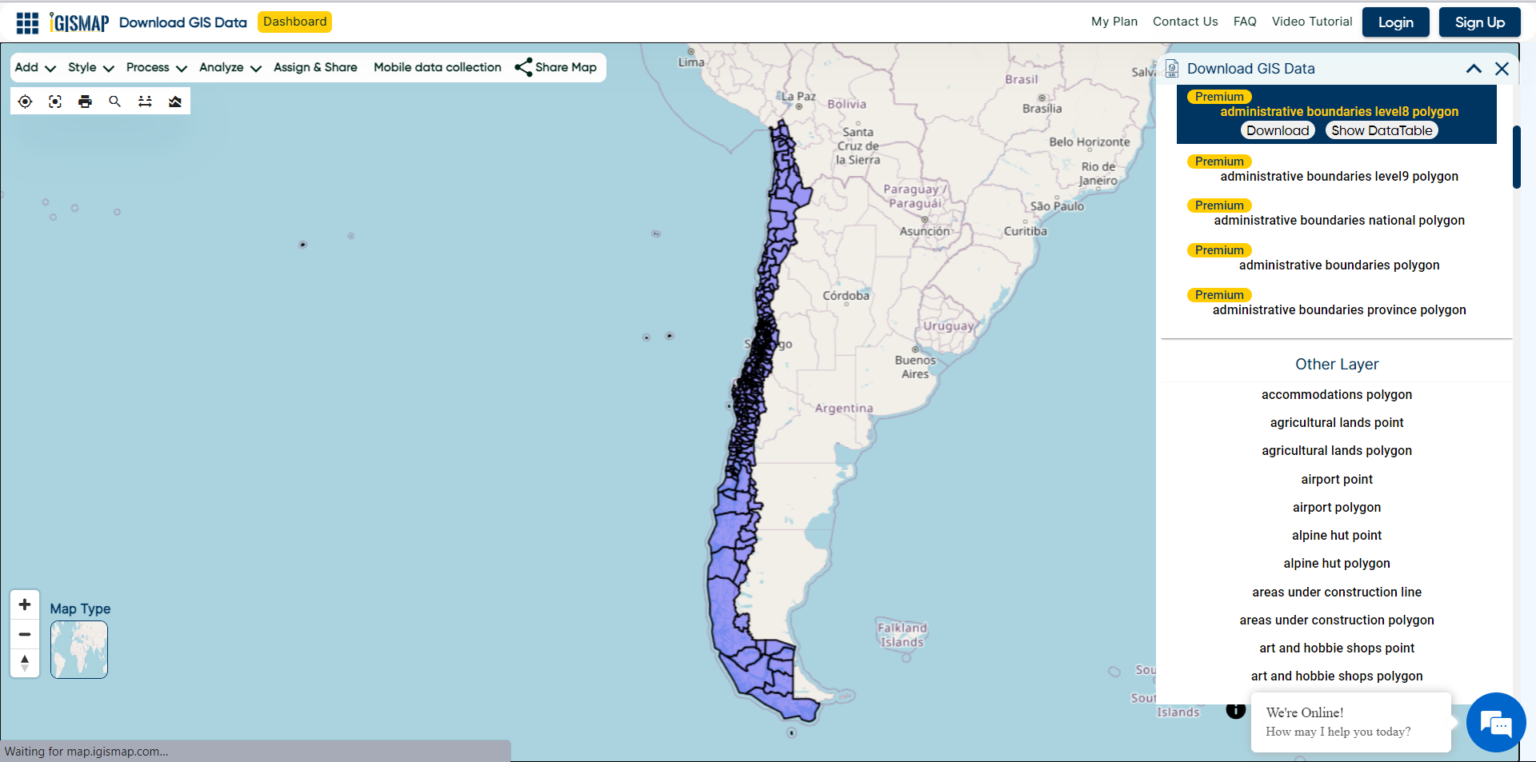Select the airport point layer
The height and width of the screenshot is (762, 1536).
click(x=1337, y=479)
